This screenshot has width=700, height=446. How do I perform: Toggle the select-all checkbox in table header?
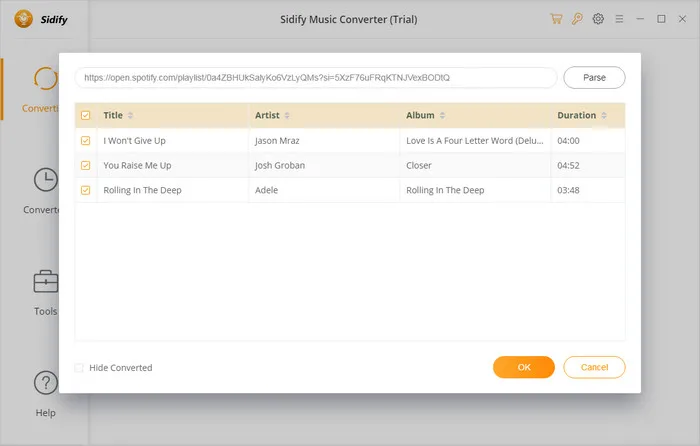pos(85,116)
